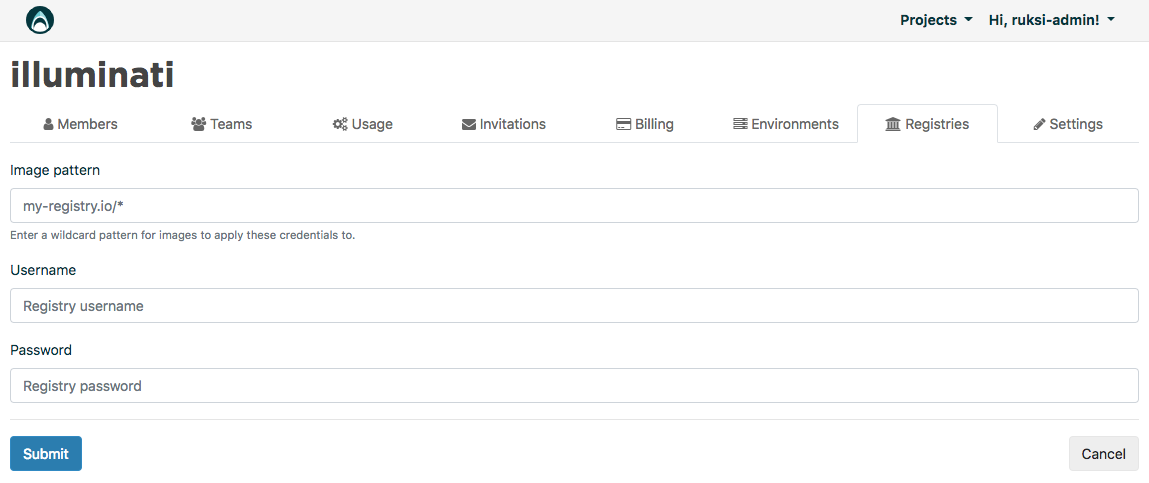The image size is (1149, 483).
Task: Click the illuminati project heading
Action: pos(92,75)
